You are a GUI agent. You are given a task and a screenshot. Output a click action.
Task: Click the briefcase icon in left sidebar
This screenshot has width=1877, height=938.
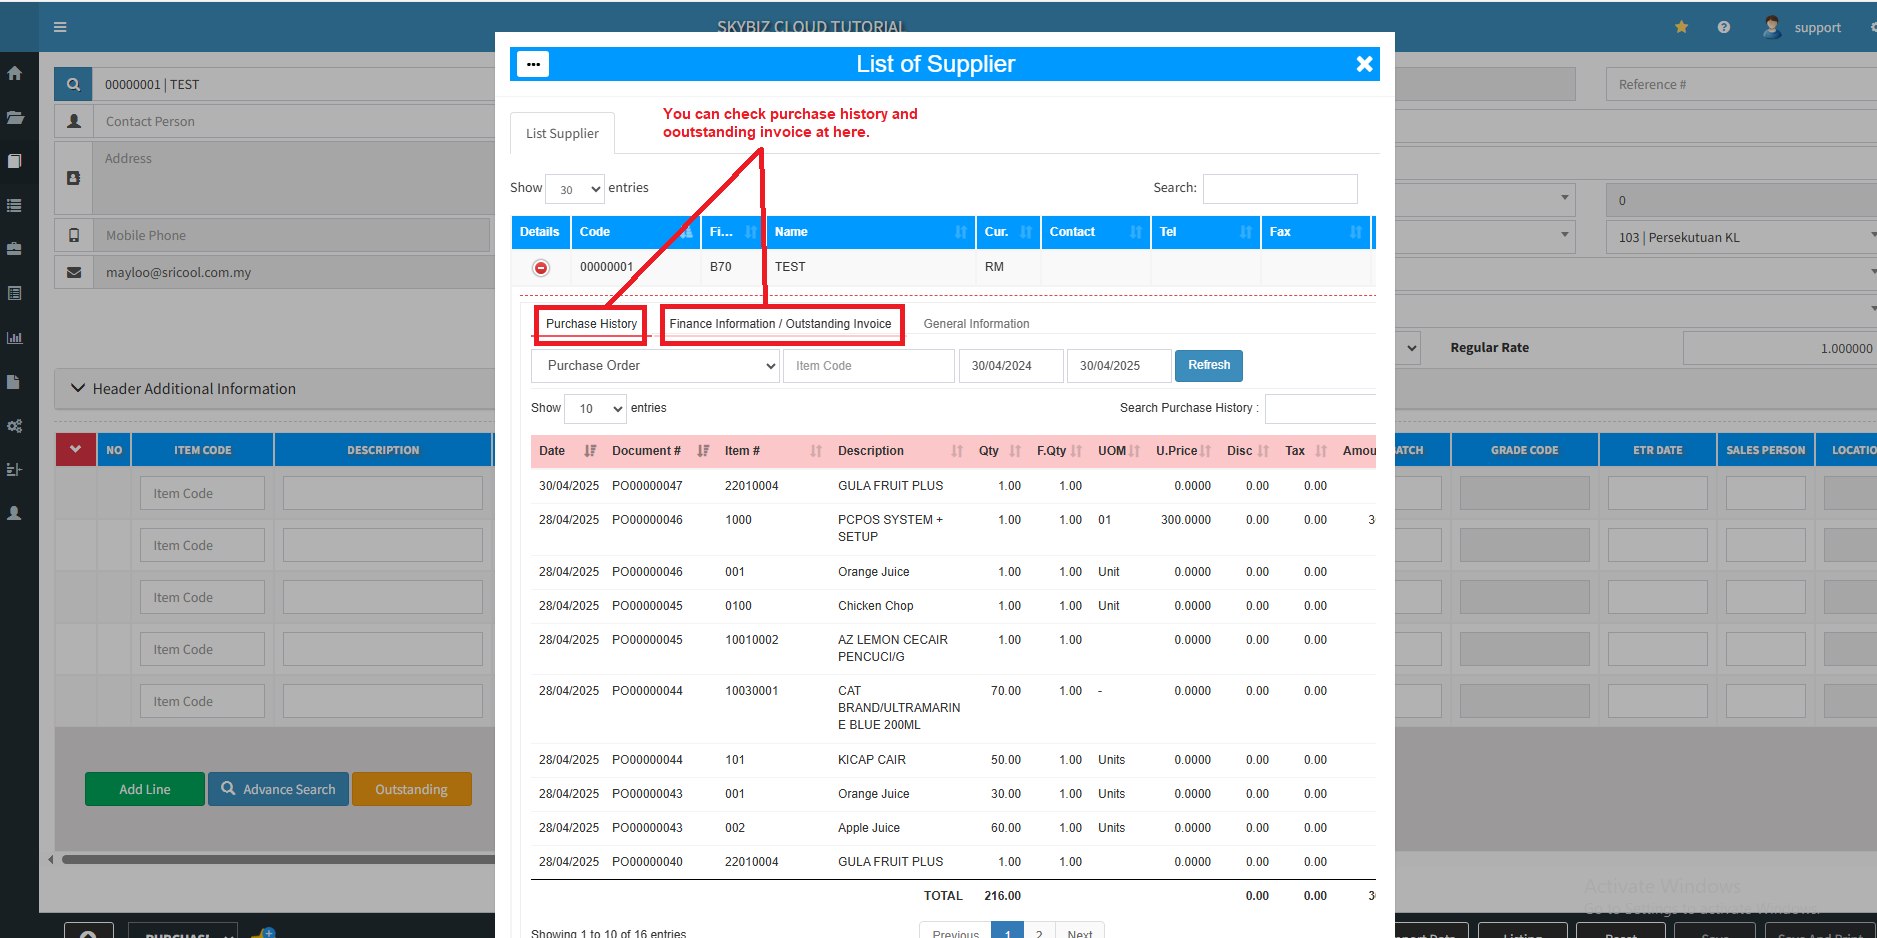pos(15,249)
